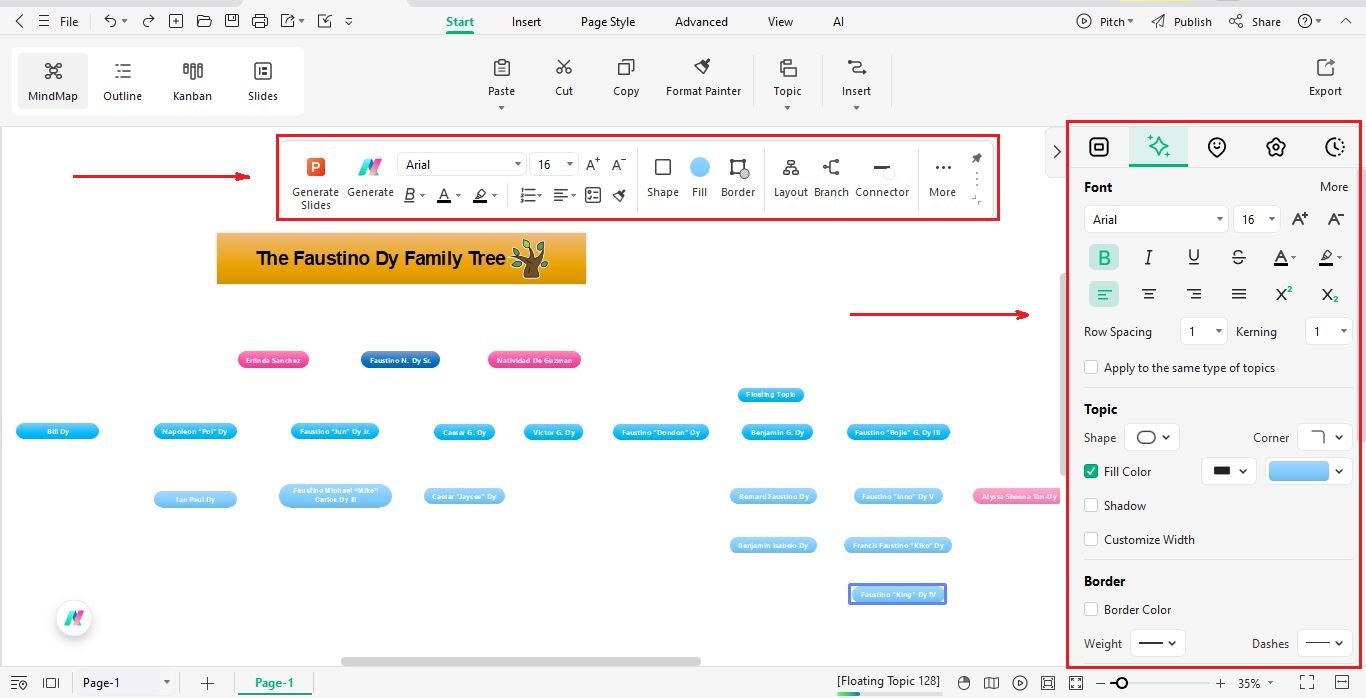Switch to the Insert ribbon tab

[x=526, y=21]
